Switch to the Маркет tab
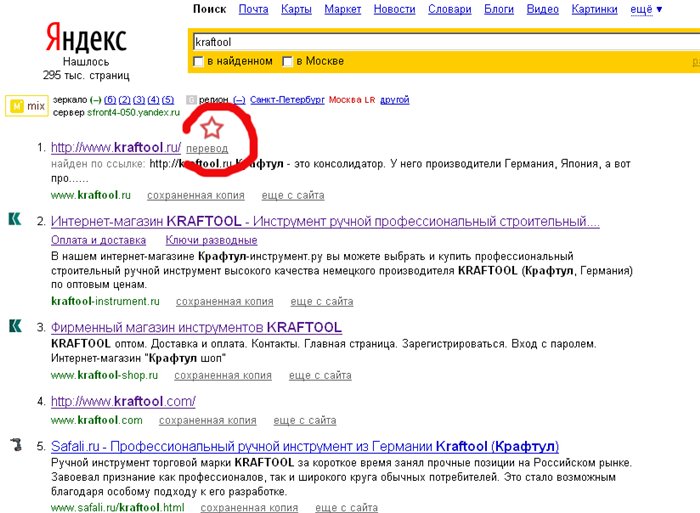Image resolution: width=700 pixels, height=513 pixels. [342, 9]
